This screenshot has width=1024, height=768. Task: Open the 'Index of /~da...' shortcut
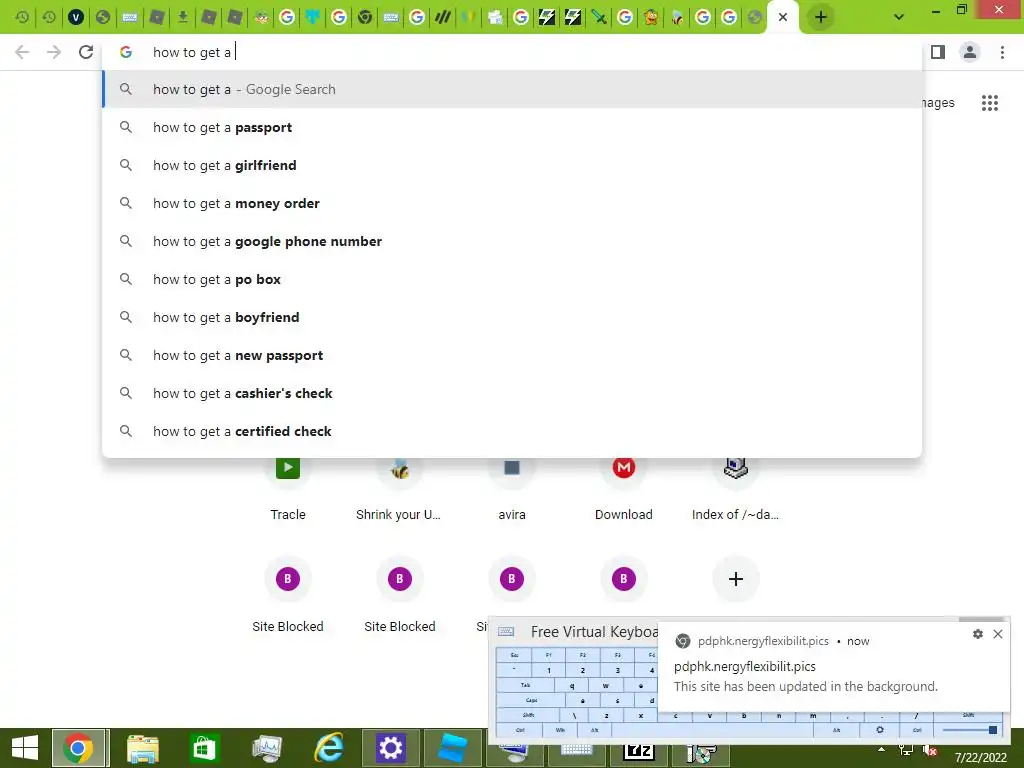coord(735,487)
